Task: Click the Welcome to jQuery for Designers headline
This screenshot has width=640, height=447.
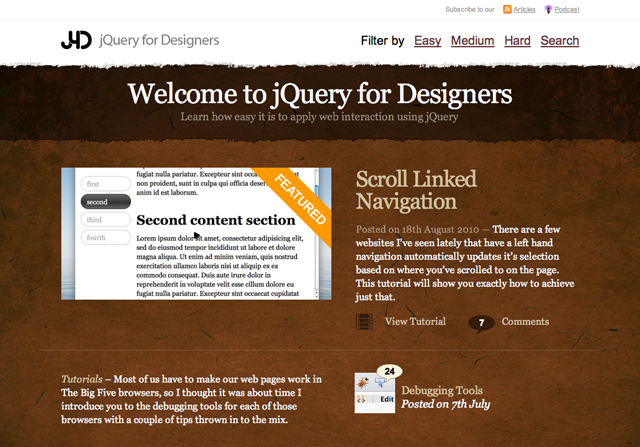Action: pyautogui.click(x=320, y=94)
